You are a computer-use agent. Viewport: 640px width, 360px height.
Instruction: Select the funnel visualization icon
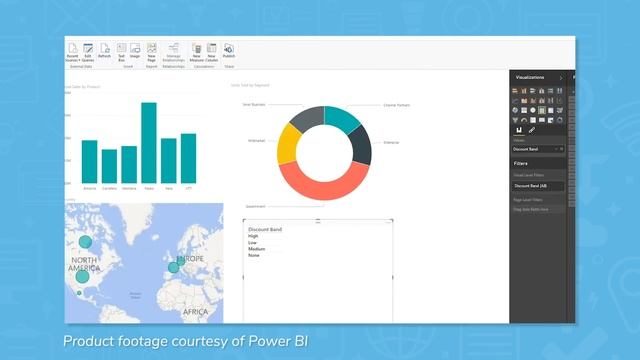(x=515, y=120)
